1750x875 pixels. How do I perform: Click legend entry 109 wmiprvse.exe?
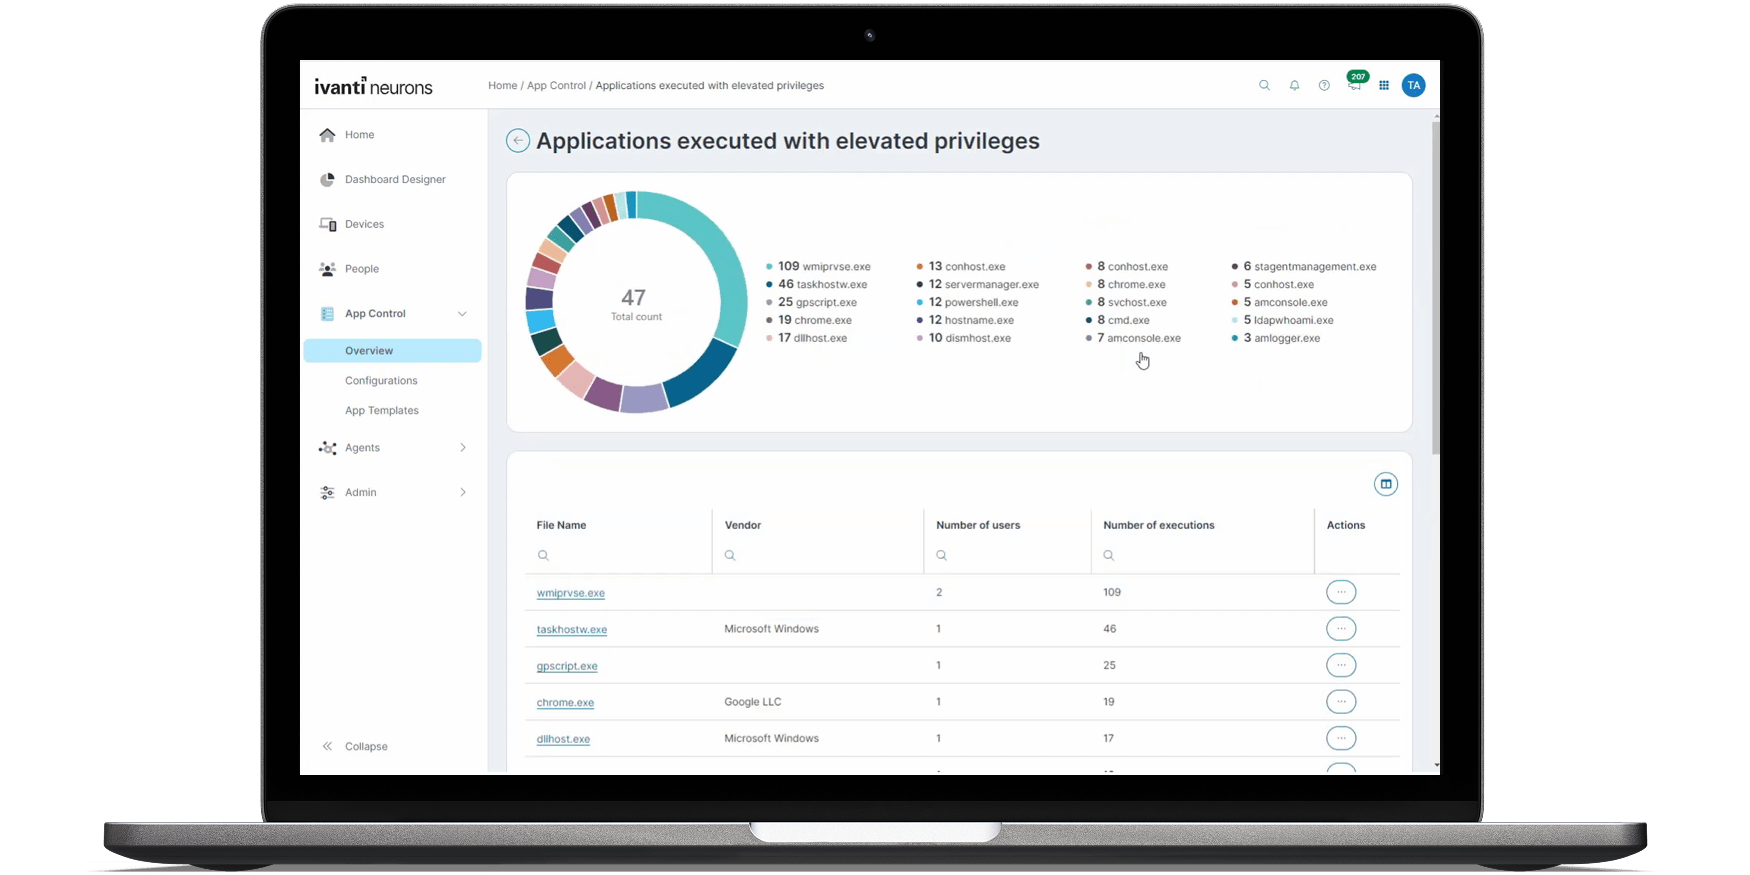click(818, 267)
